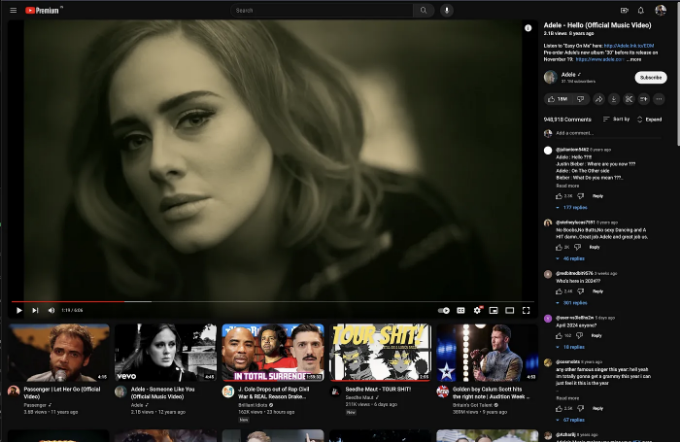Viewport: 680px width, 442px height.
Task: Open Britain's Got Talent channel avatar
Action: 442,392
